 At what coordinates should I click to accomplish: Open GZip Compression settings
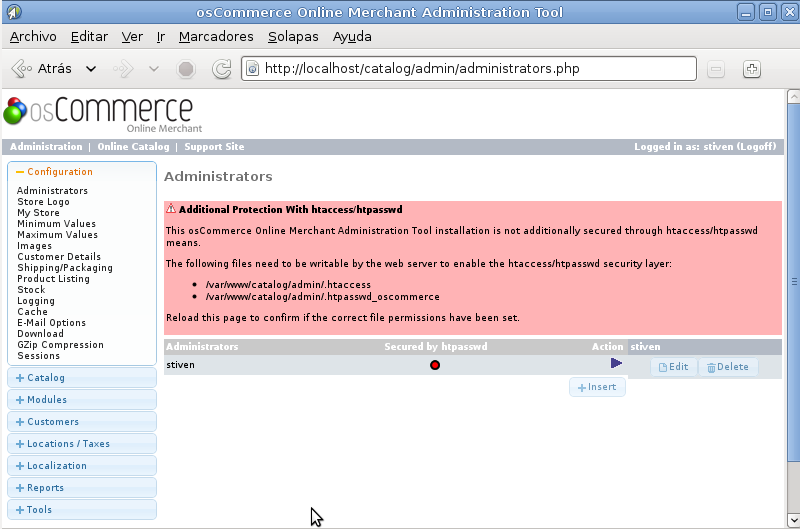point(60,345)
